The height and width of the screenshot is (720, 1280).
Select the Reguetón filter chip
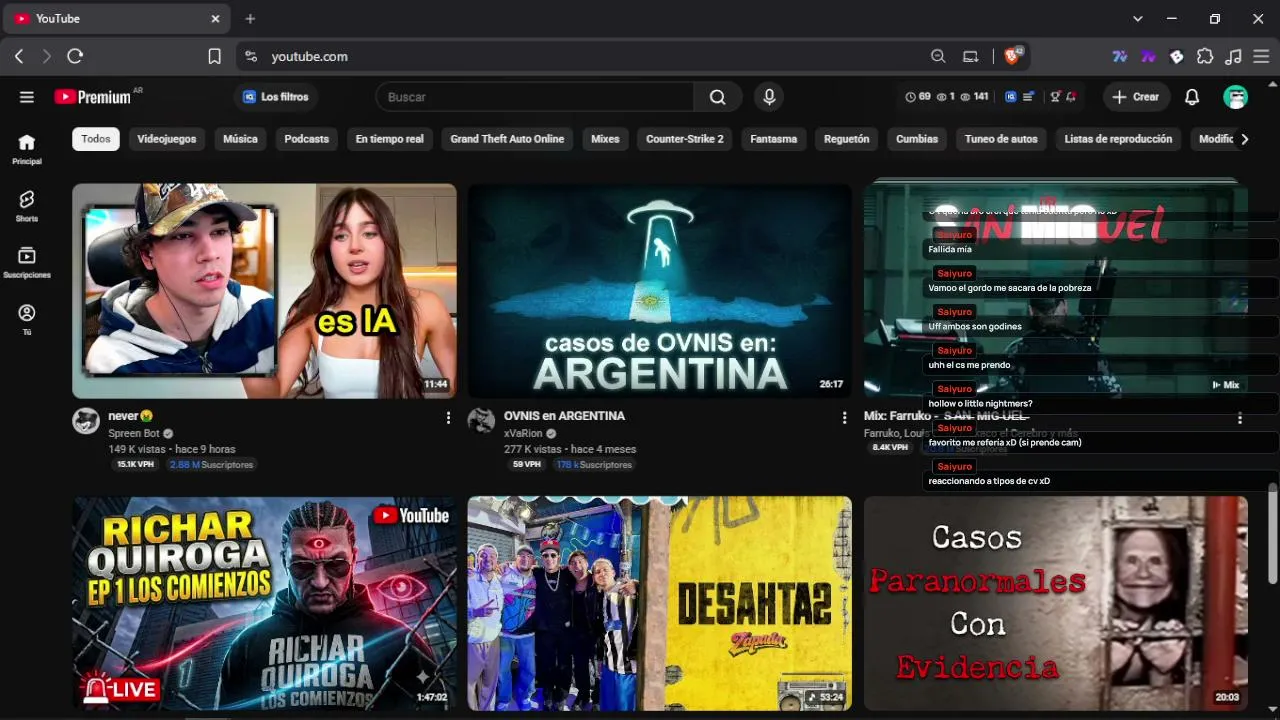[847, 139]
